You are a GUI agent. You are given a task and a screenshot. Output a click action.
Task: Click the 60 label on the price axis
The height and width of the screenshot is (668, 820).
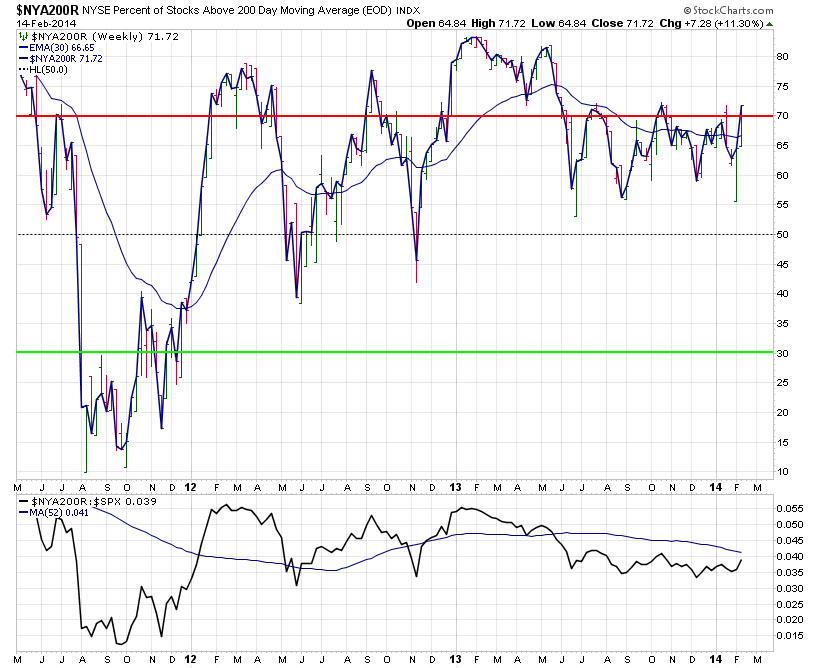tap(782, 175)
